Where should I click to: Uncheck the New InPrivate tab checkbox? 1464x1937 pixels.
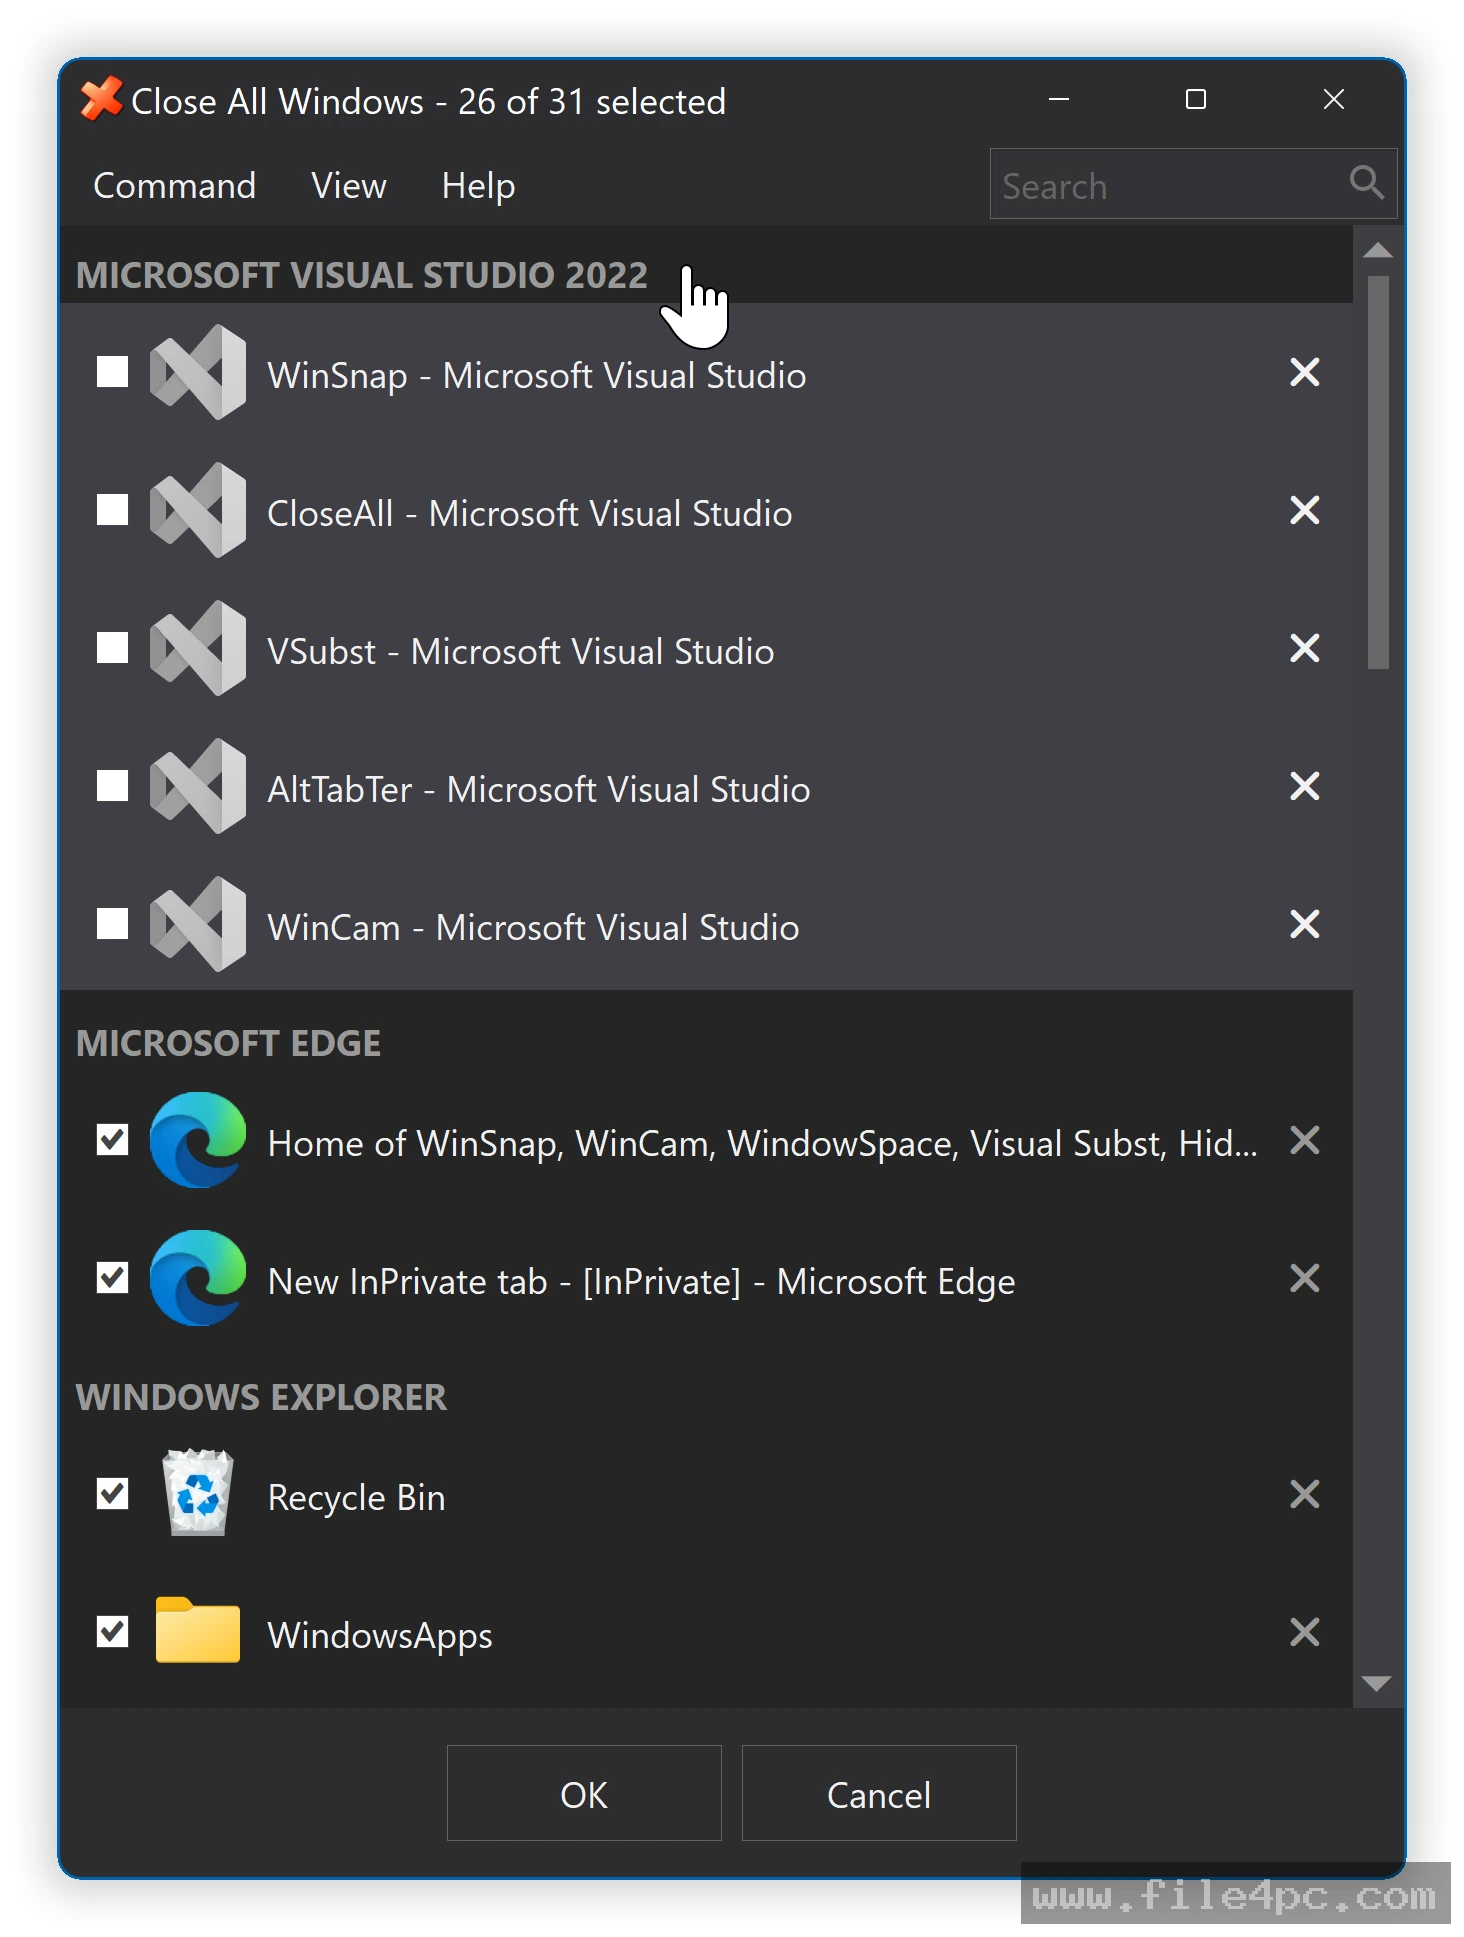(x=112, y=1278)
